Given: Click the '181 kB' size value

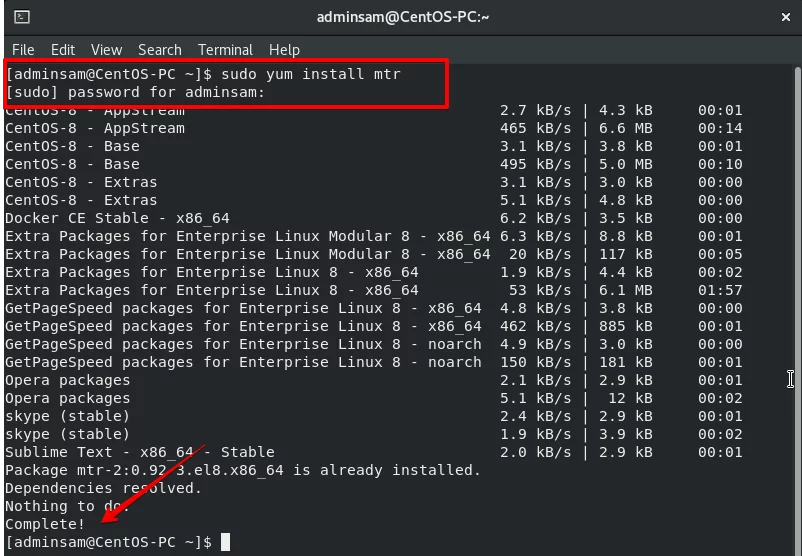Looking at the screenshot, I should [x=626, y=362].
